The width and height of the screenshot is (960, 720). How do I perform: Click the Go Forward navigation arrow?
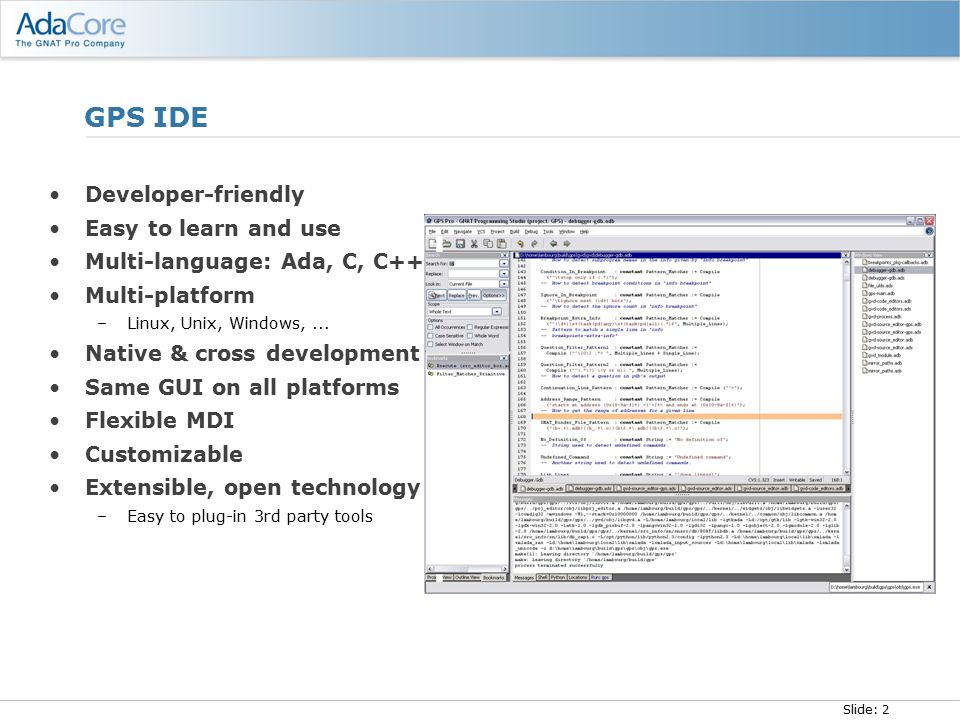click(x=567, y=244)
